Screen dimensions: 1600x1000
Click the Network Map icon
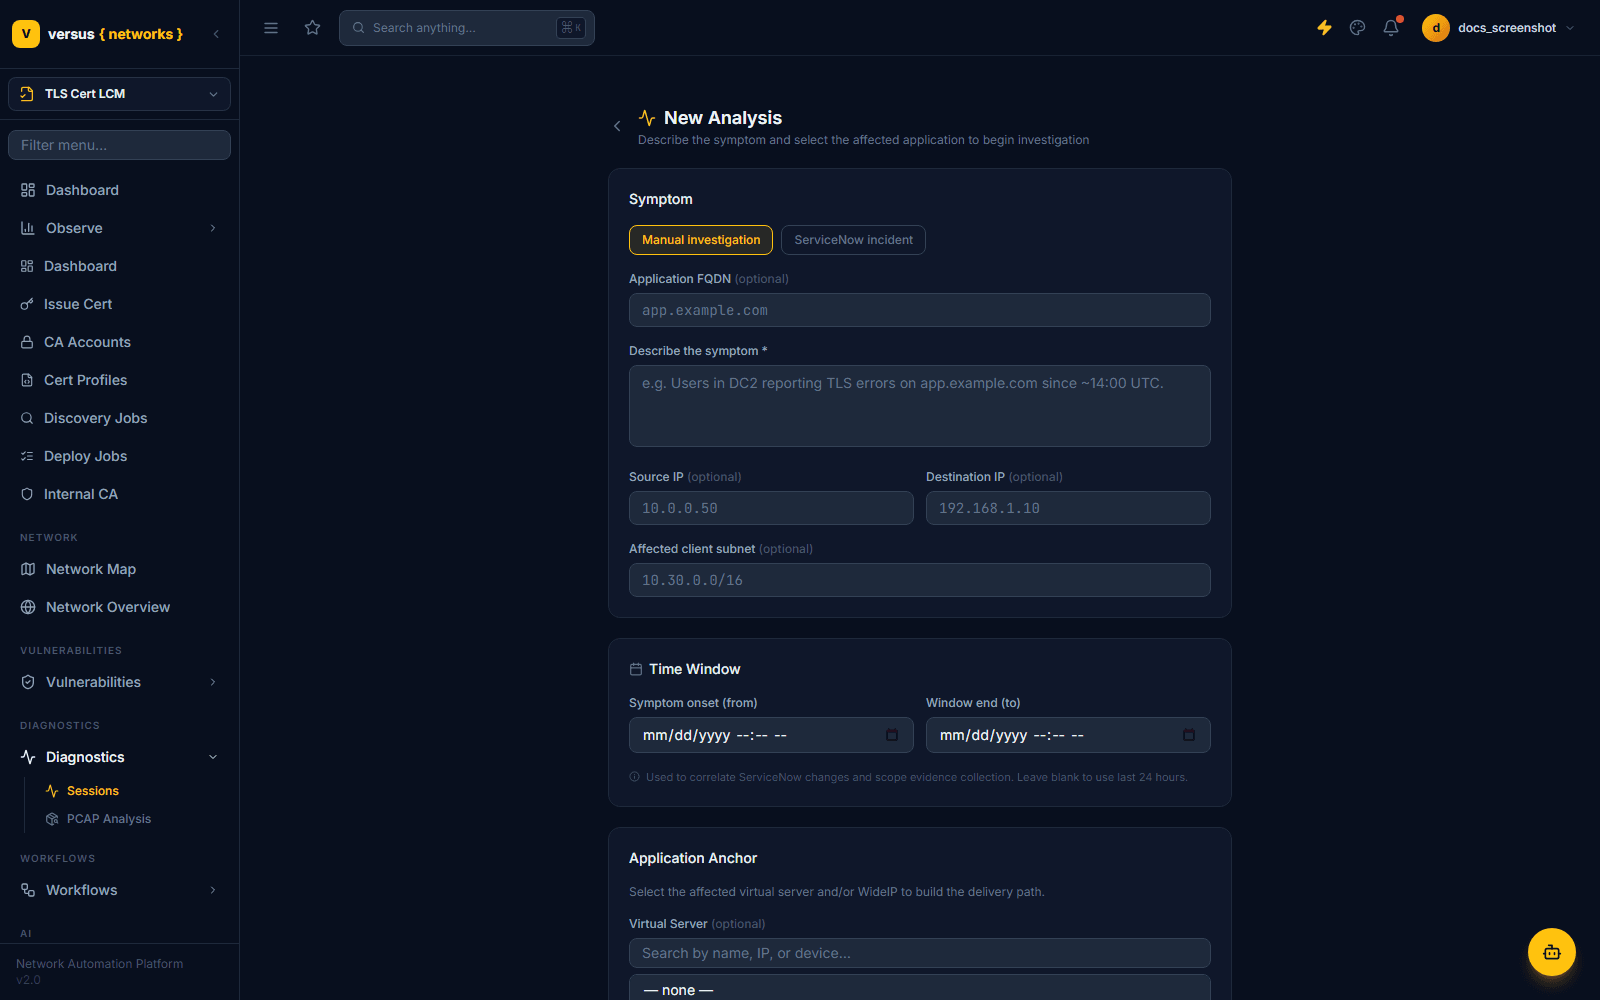(x=28, y=569)
